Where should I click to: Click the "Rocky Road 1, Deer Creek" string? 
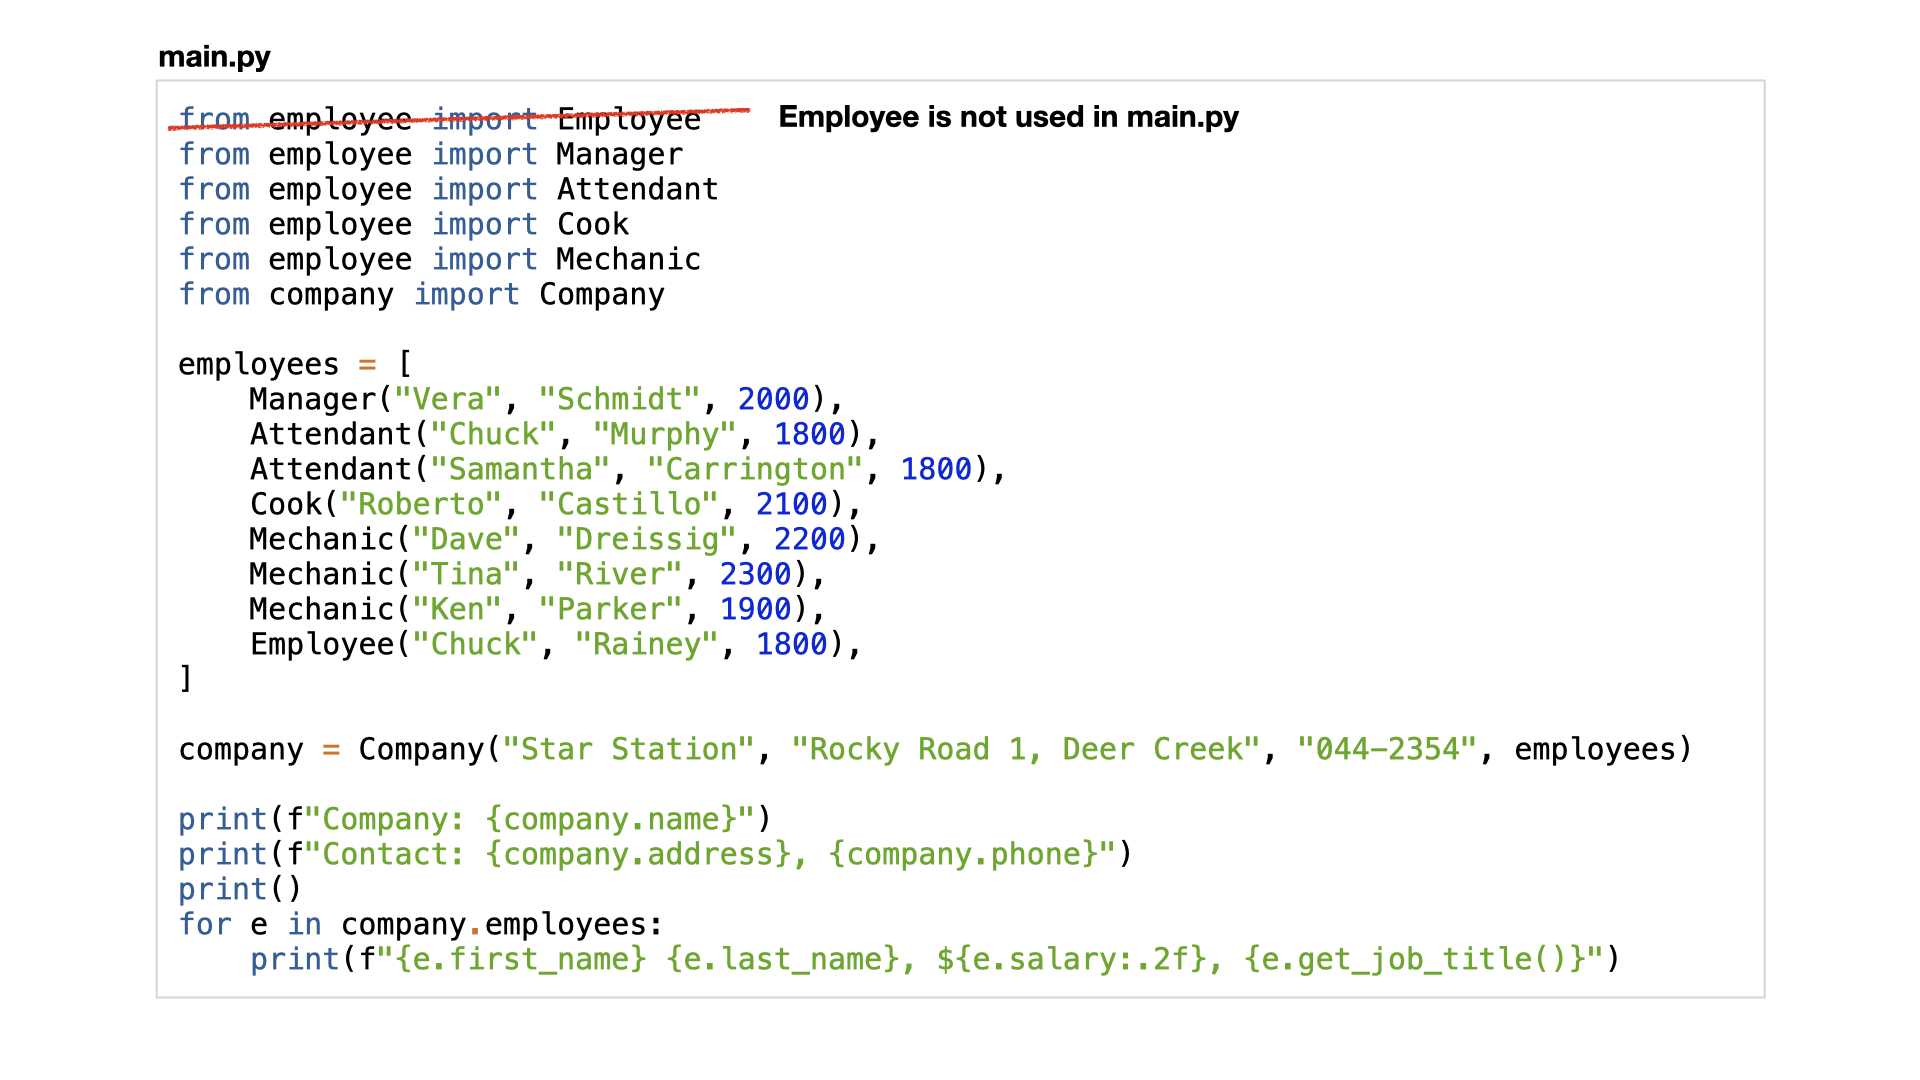[x=1025, y=749]
